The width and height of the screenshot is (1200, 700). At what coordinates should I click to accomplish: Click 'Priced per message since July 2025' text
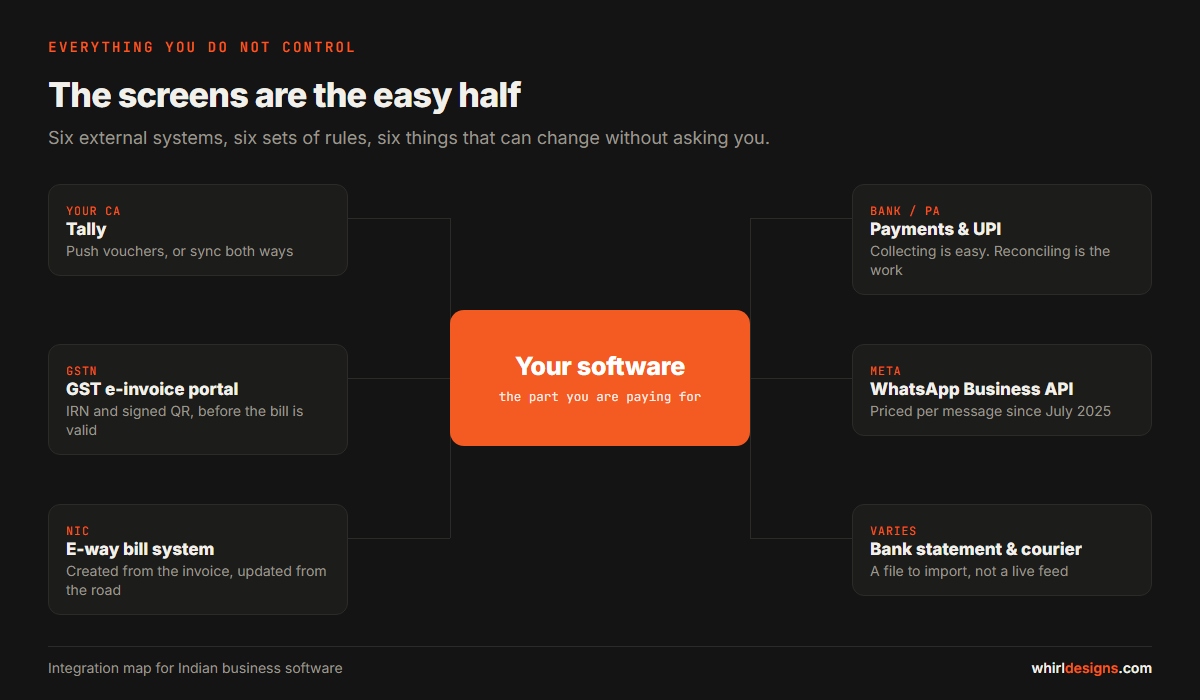point(990,411)
